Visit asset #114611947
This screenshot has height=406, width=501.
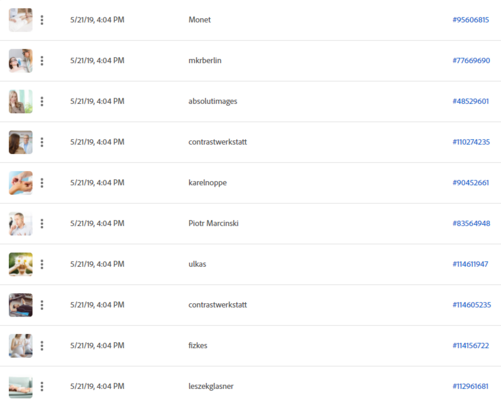click(470, 264)
